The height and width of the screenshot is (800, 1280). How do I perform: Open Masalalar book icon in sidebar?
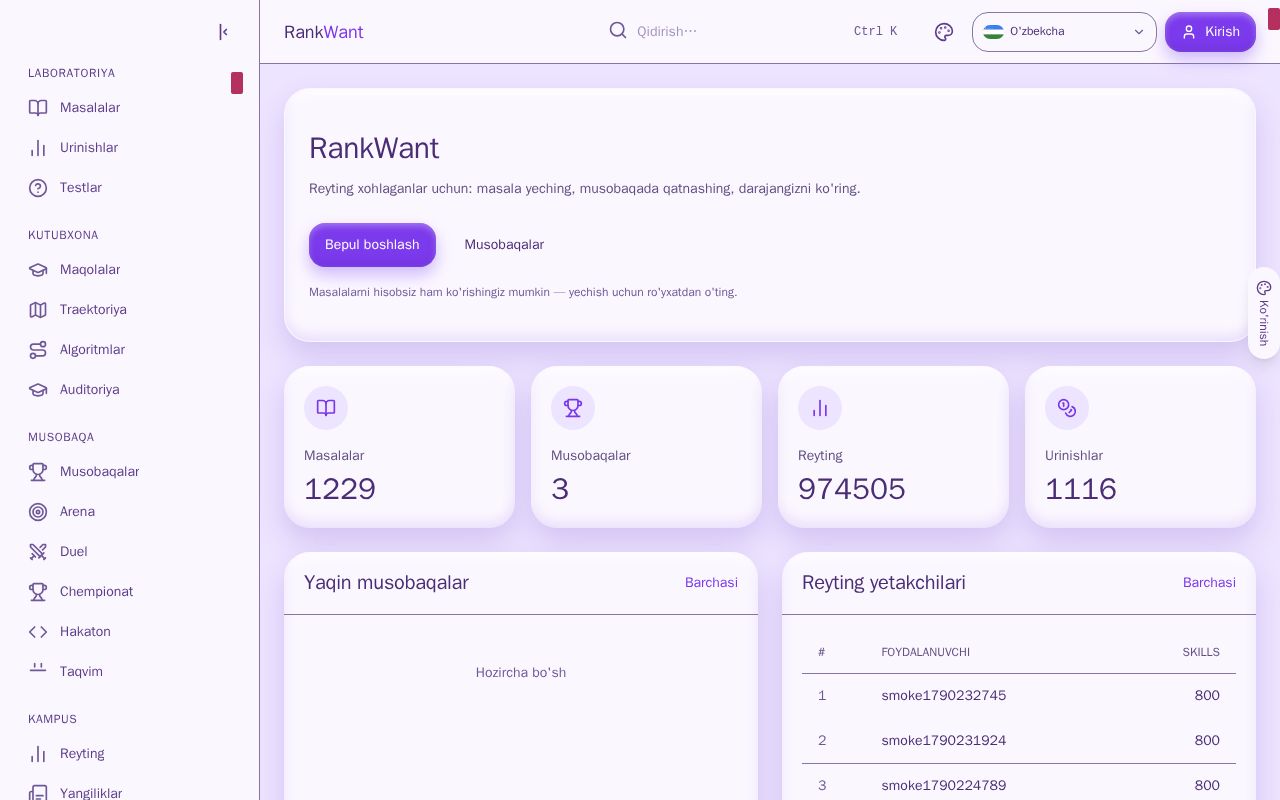point(38,108)
